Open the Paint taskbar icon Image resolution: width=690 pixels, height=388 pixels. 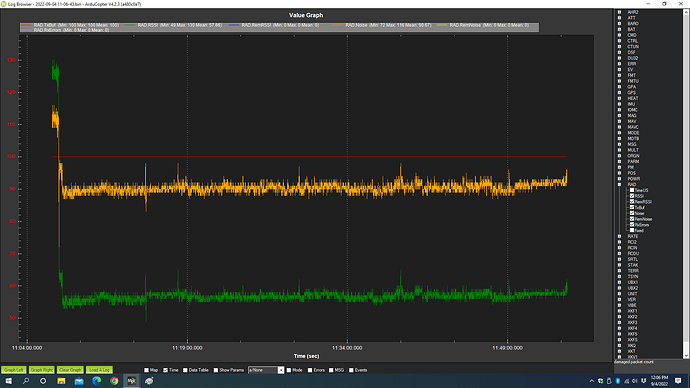(149, 381)
